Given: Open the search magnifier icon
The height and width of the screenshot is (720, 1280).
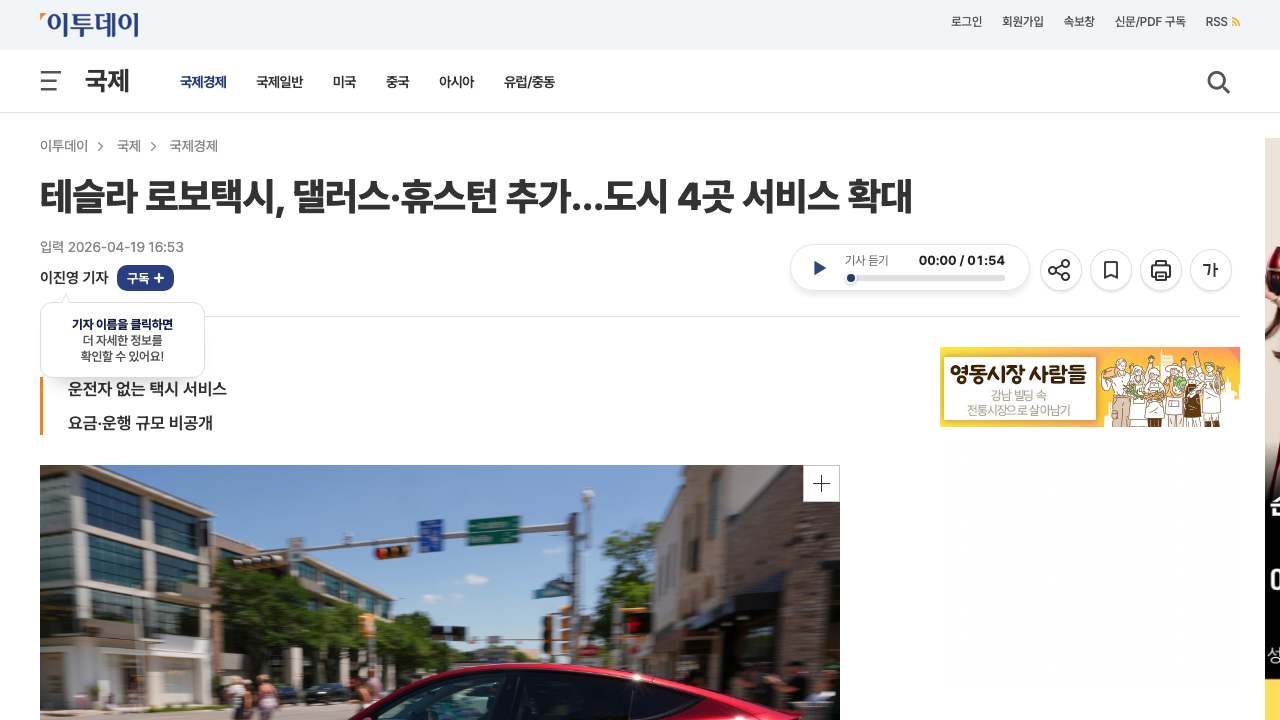Looking at the screenshot, I should point(1218,82).
